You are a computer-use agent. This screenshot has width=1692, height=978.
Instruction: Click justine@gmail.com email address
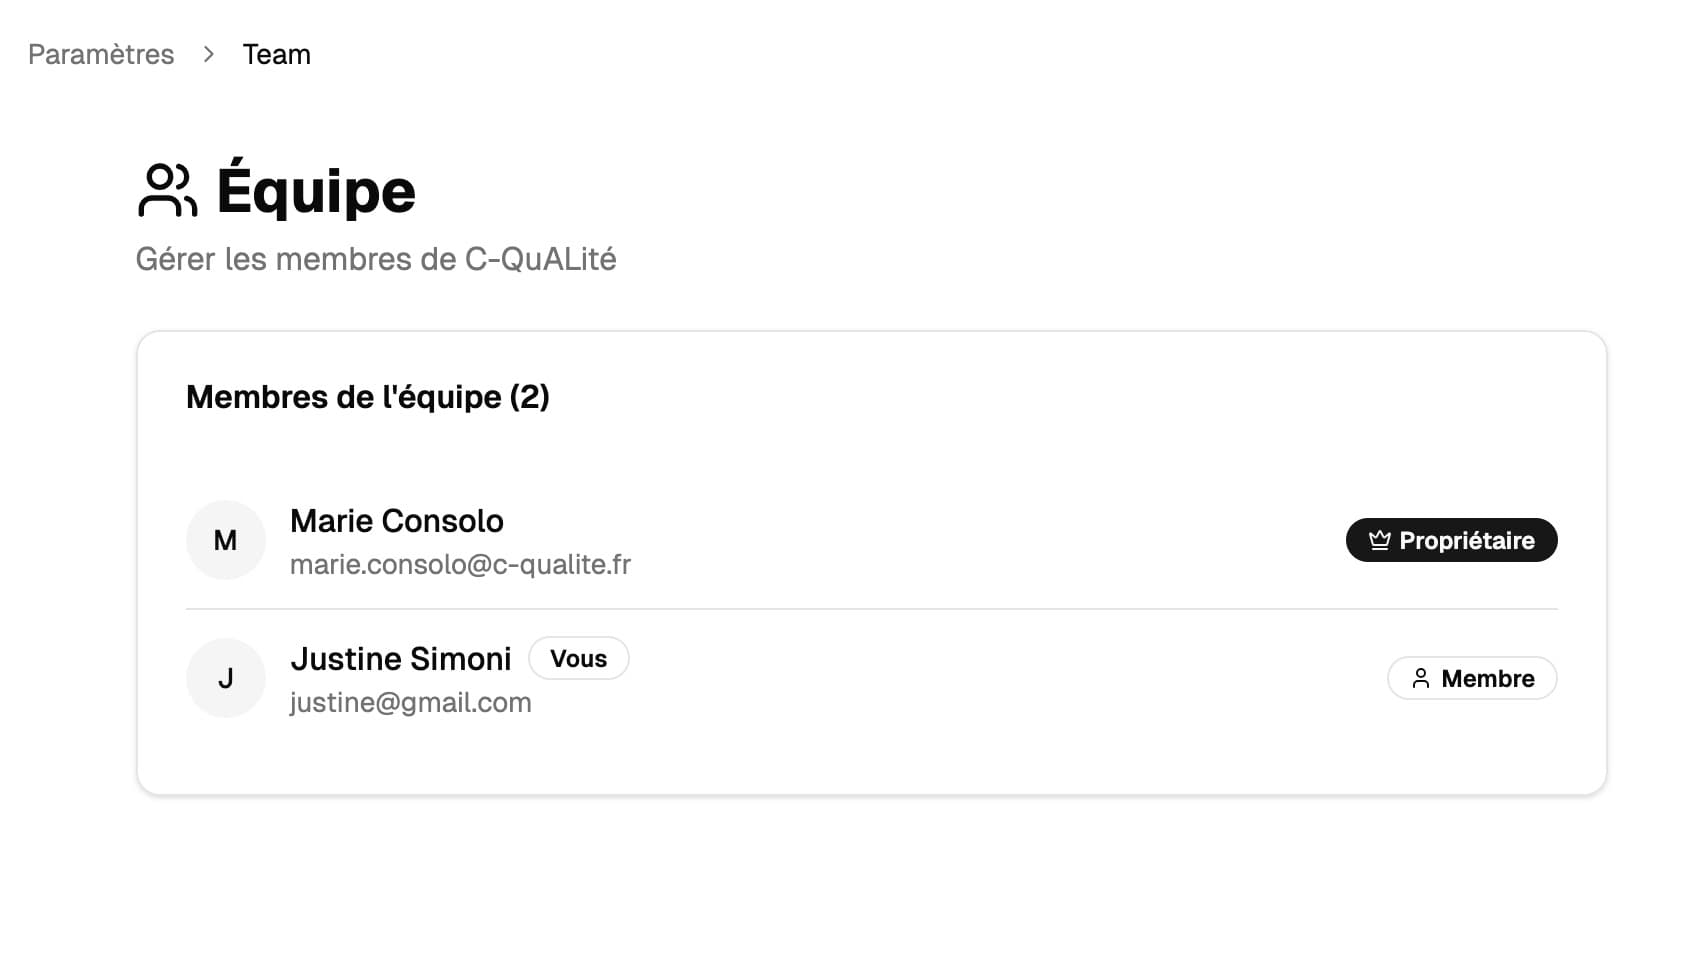[x=410, y=703]
